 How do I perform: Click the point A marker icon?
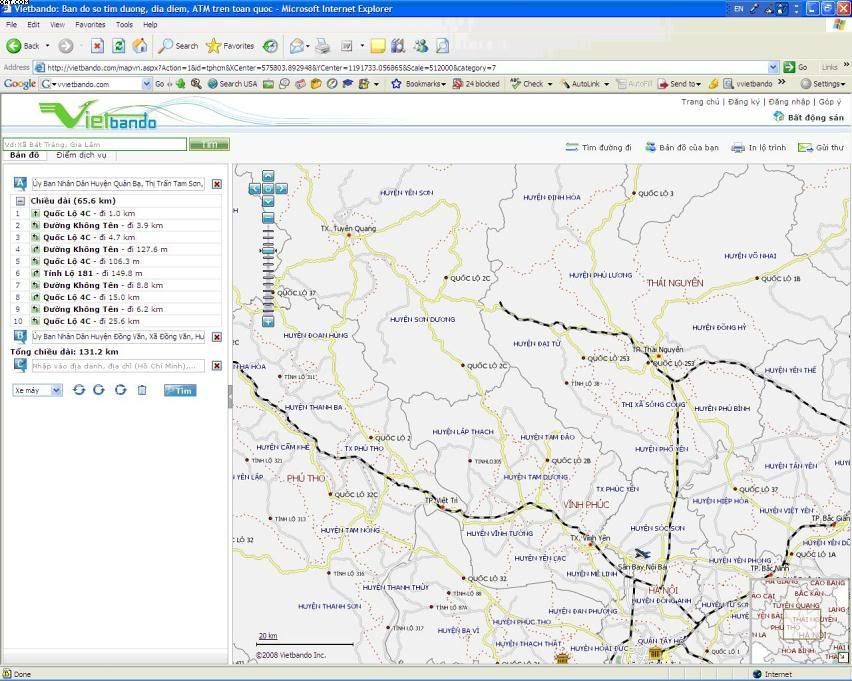click(x=20, y=184)
